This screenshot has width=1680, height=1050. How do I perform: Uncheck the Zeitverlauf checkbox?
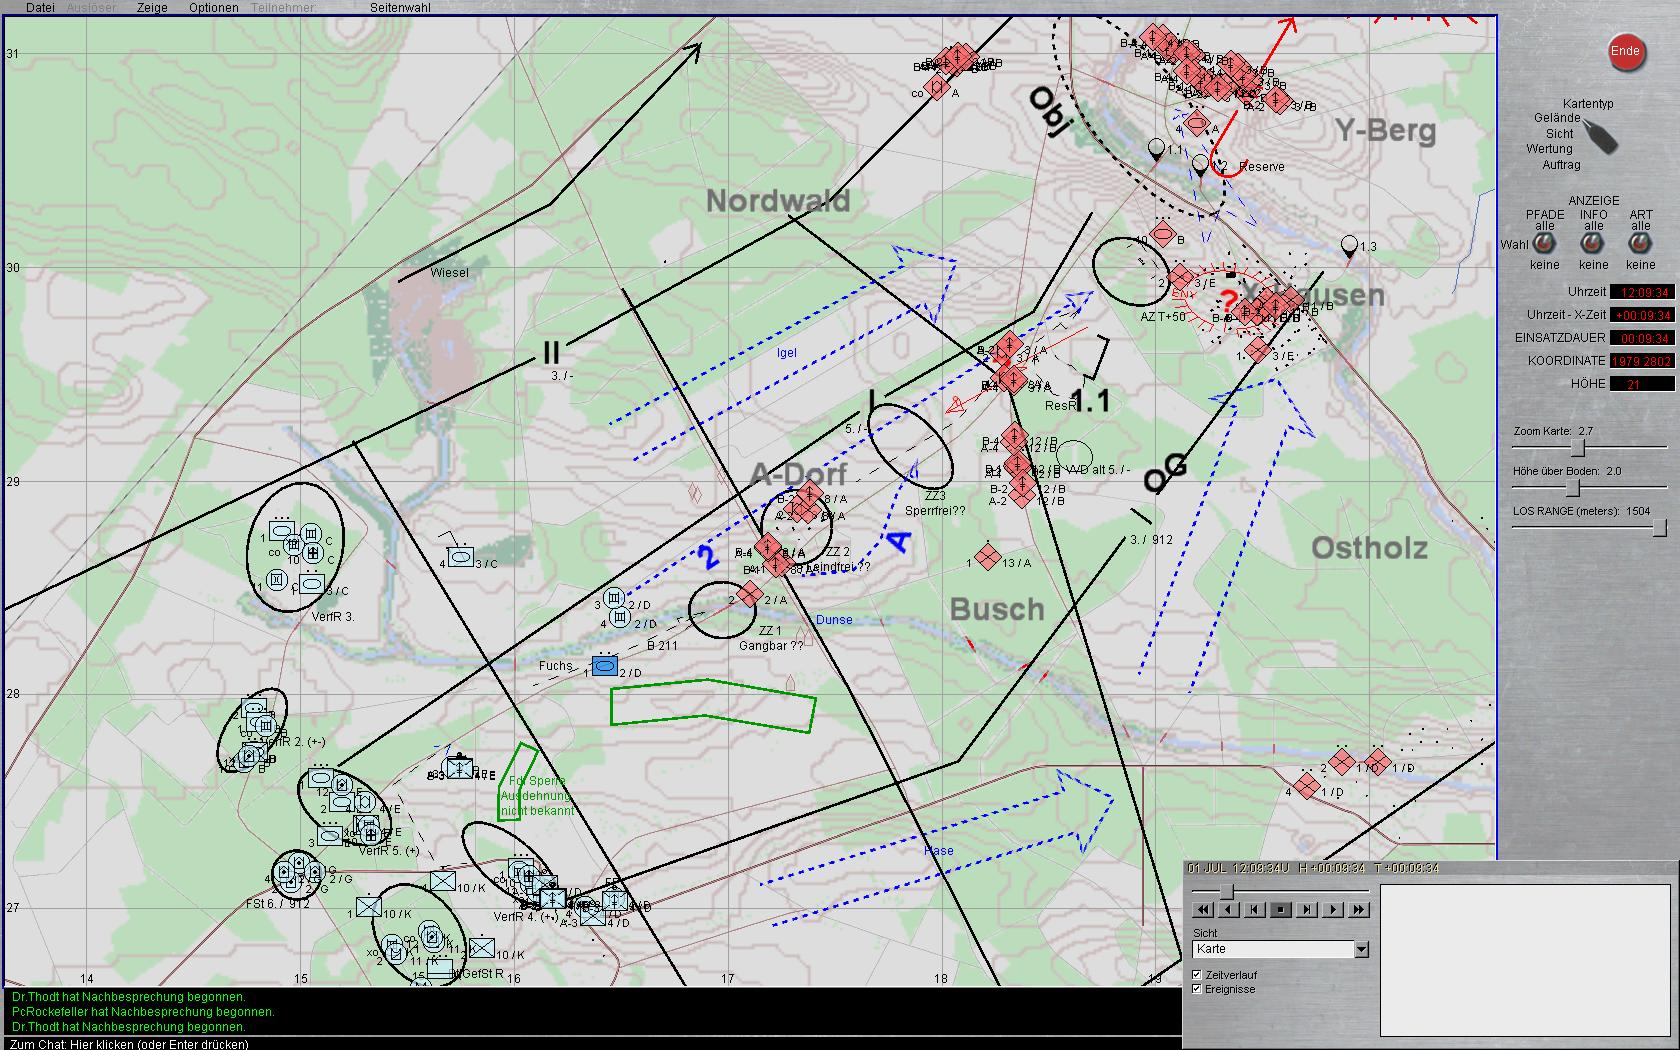[1197, 974]
